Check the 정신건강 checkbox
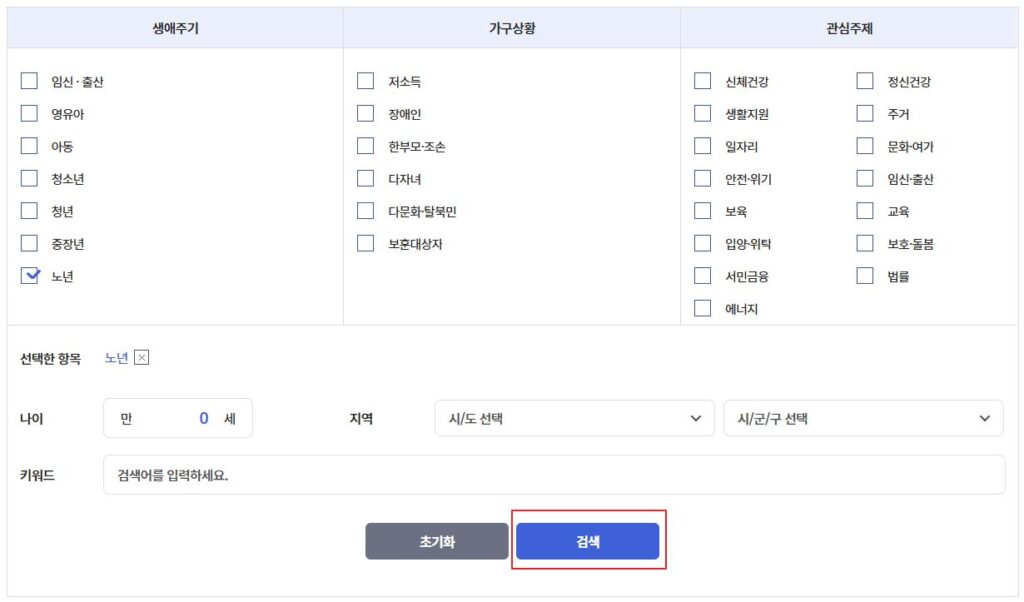The height and width of the screenshot is (602, 1024). pyautogui.click(x=865, y=82)
